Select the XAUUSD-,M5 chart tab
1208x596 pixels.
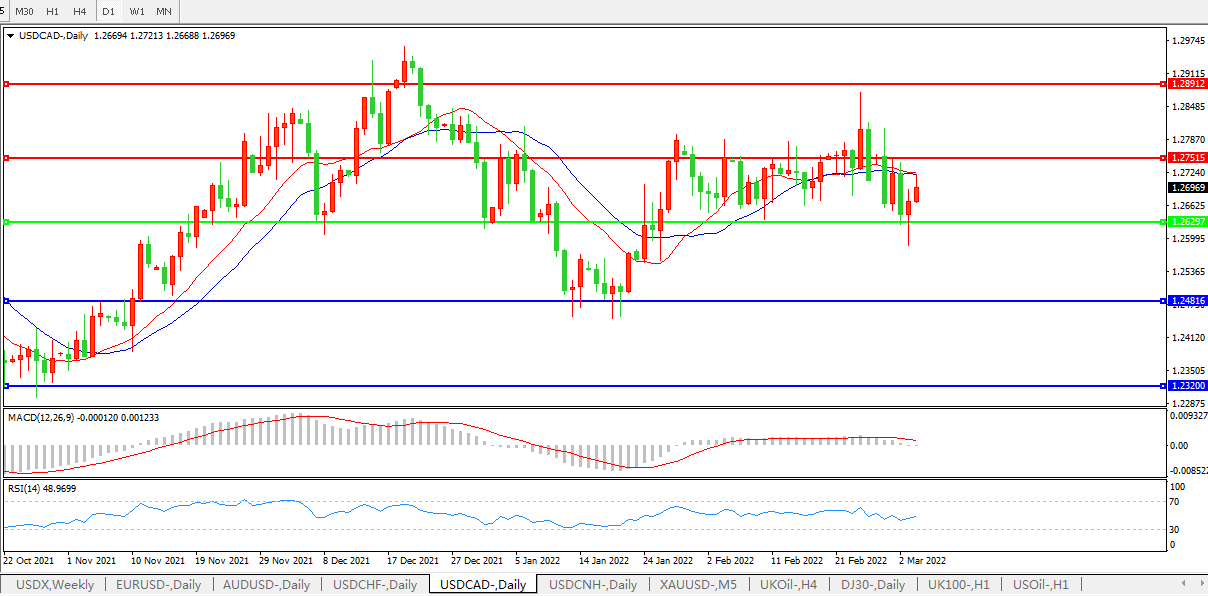[x=700, y=585]
